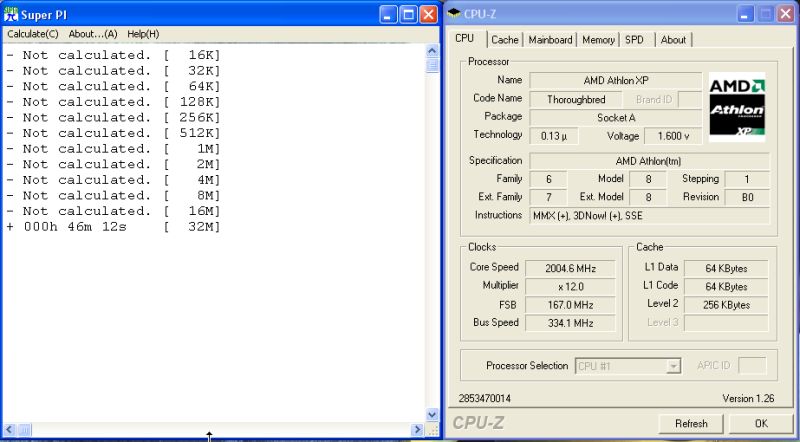This screenshot has width=800, height=442.
Task: Click the Super PI horizontal scrollbar thumb
Action: [x=25, y=430]
